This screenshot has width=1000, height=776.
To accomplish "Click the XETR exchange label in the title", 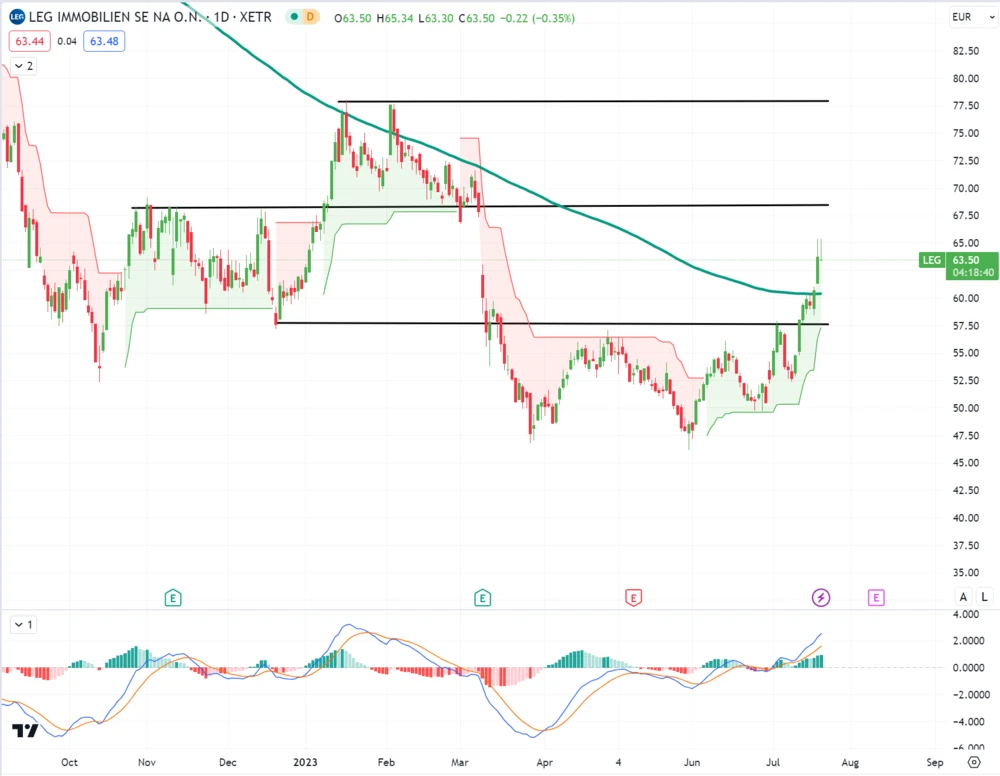I will pos(256,17).
